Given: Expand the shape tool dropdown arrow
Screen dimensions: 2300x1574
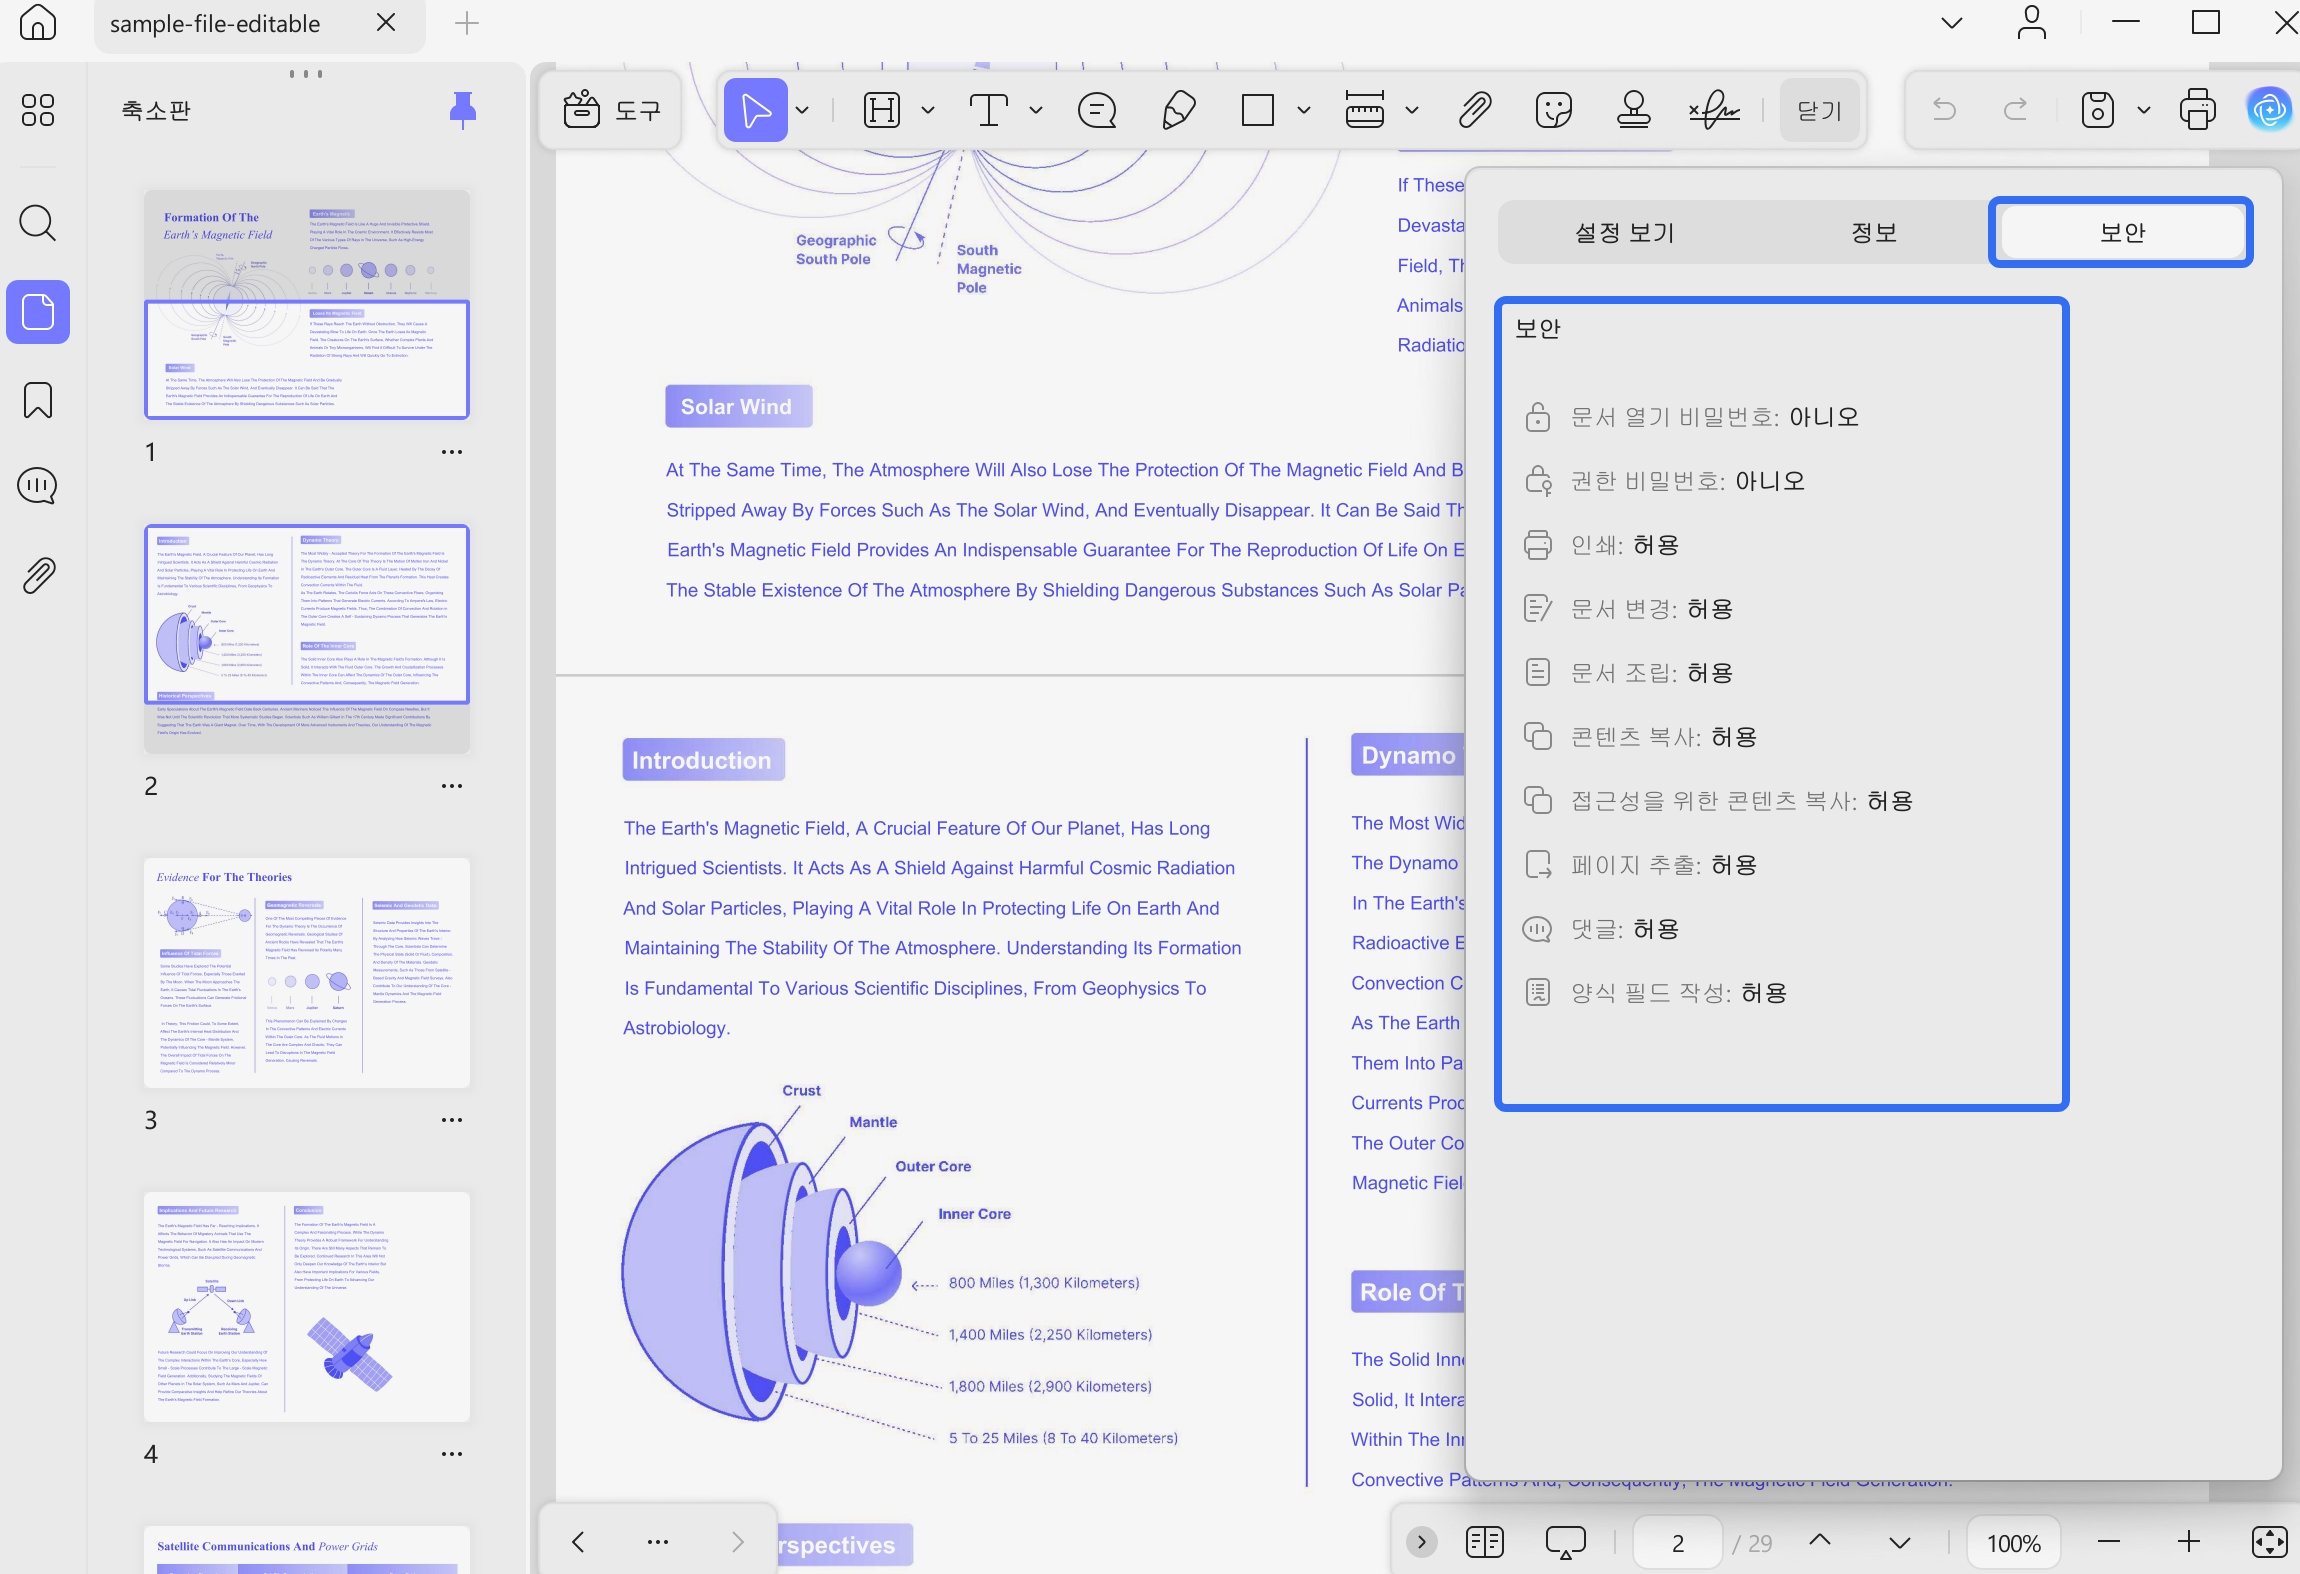Looking at the screenshot, I should pos(1304,110).
